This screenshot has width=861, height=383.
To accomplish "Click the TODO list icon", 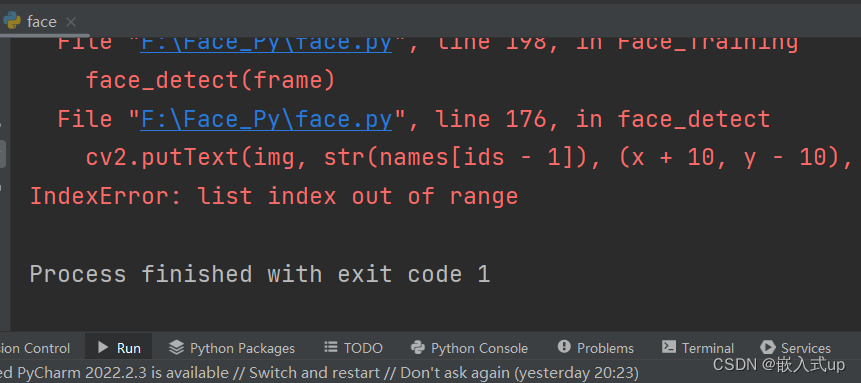I will [331, 347].
